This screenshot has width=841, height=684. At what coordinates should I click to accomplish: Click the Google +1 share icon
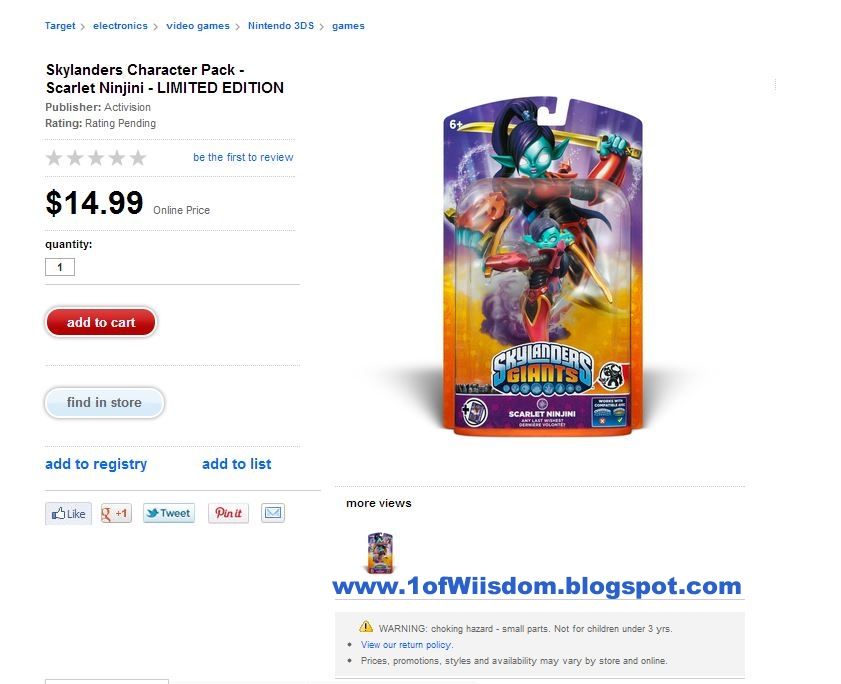[x=116, y=513]
